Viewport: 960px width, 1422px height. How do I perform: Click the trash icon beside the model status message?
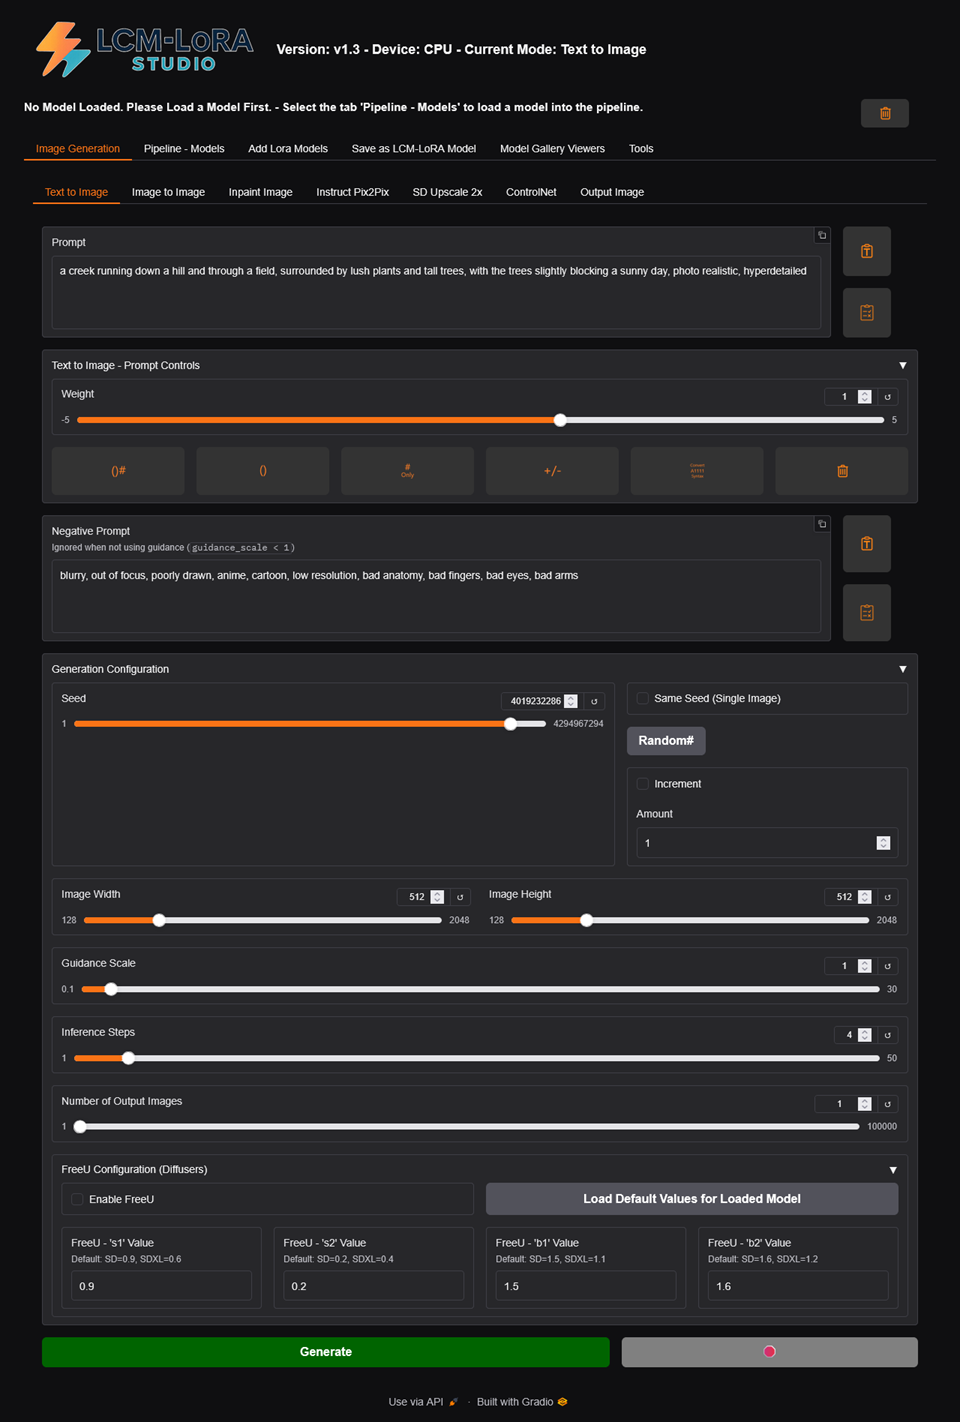coord(884,113)
